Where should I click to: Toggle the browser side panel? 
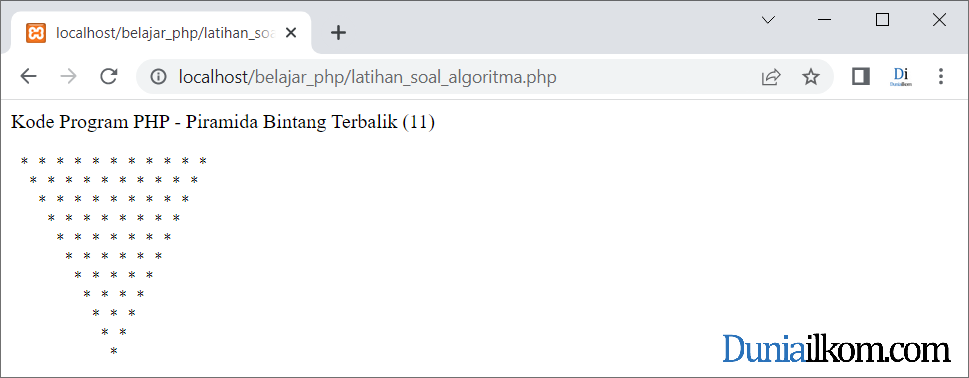[861, 77]
